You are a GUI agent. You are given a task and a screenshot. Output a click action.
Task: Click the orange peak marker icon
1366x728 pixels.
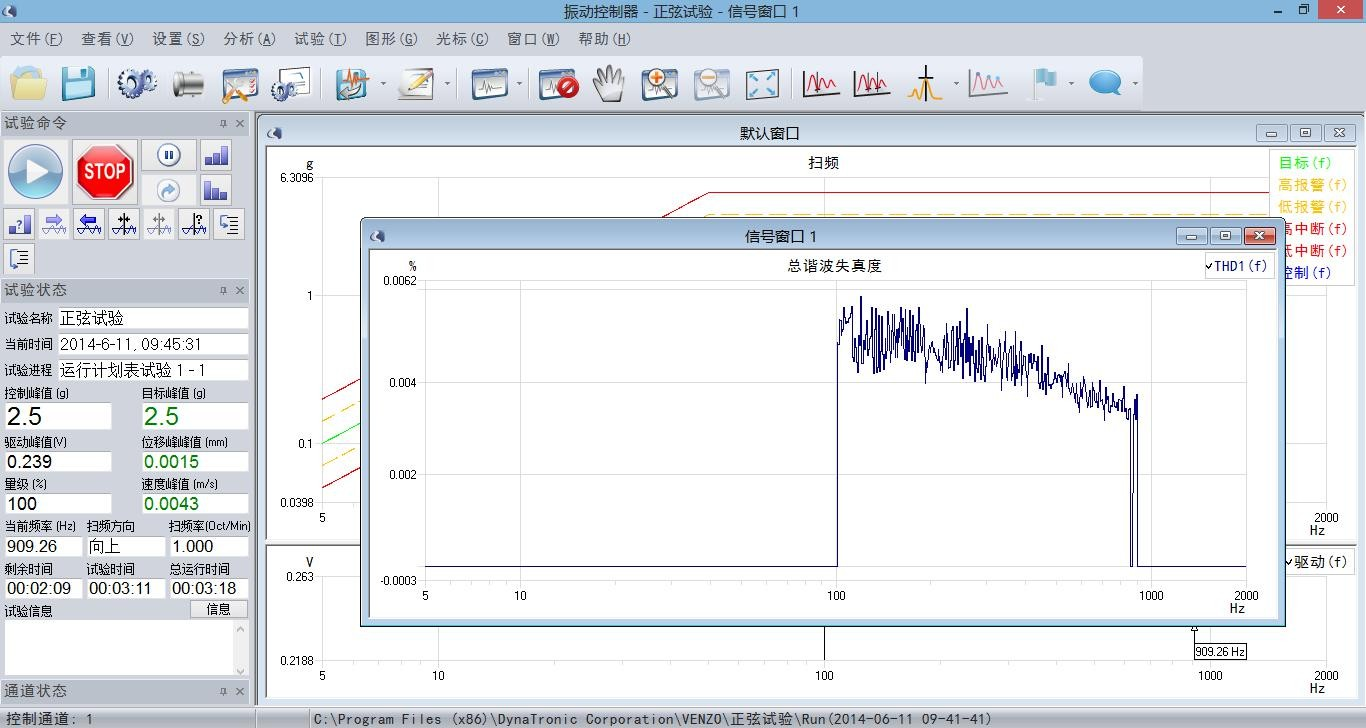pos(925,84)
